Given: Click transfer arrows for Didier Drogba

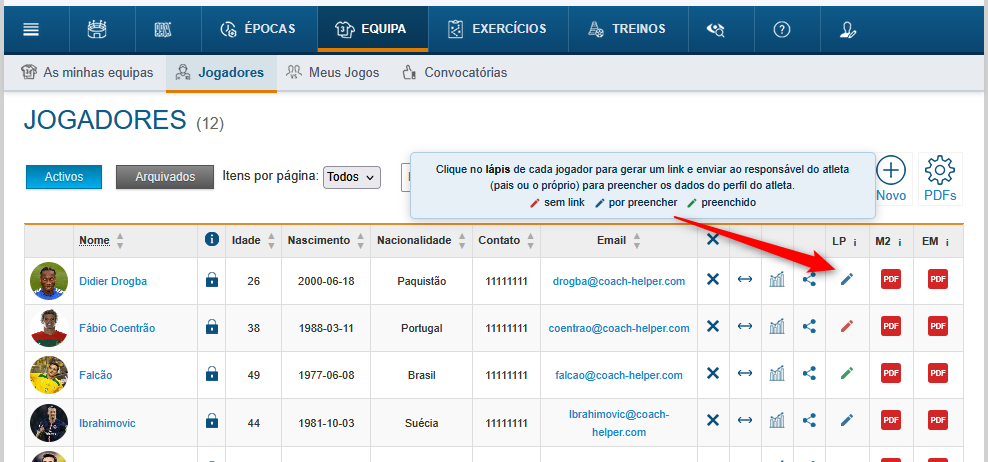Looking at the screenshot, I should (745, 279).
